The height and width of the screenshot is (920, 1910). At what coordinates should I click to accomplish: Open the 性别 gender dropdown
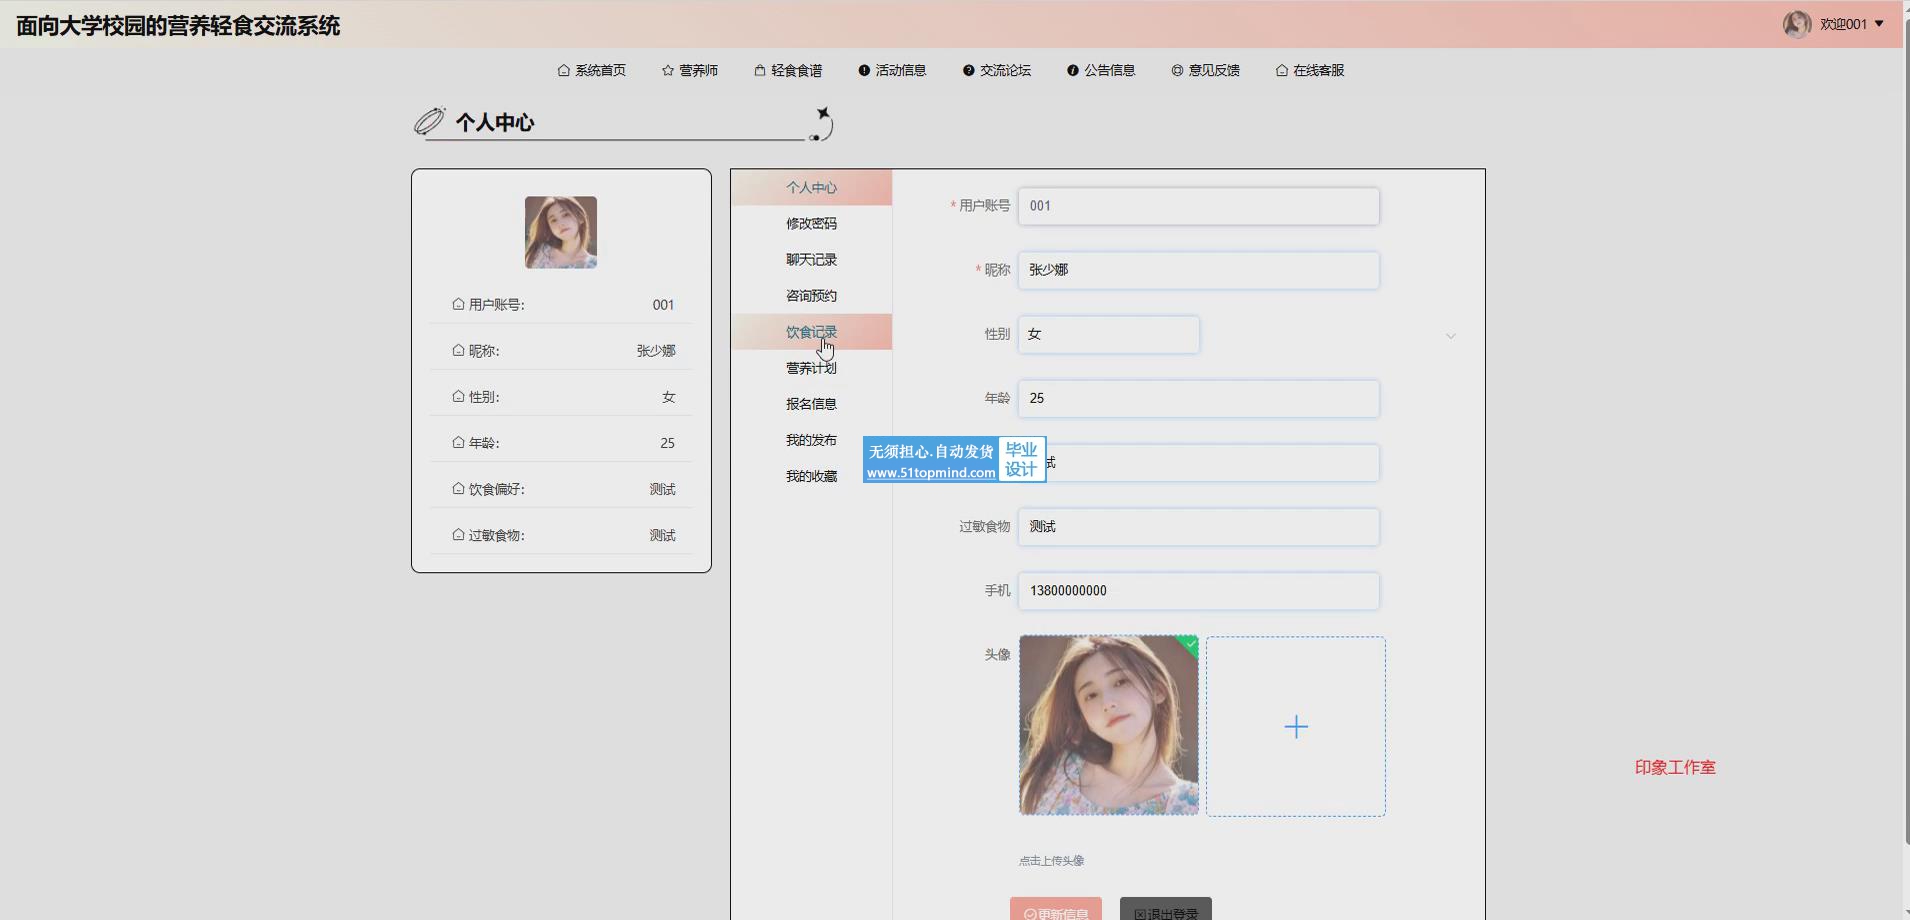click(x=1108, y=335)
